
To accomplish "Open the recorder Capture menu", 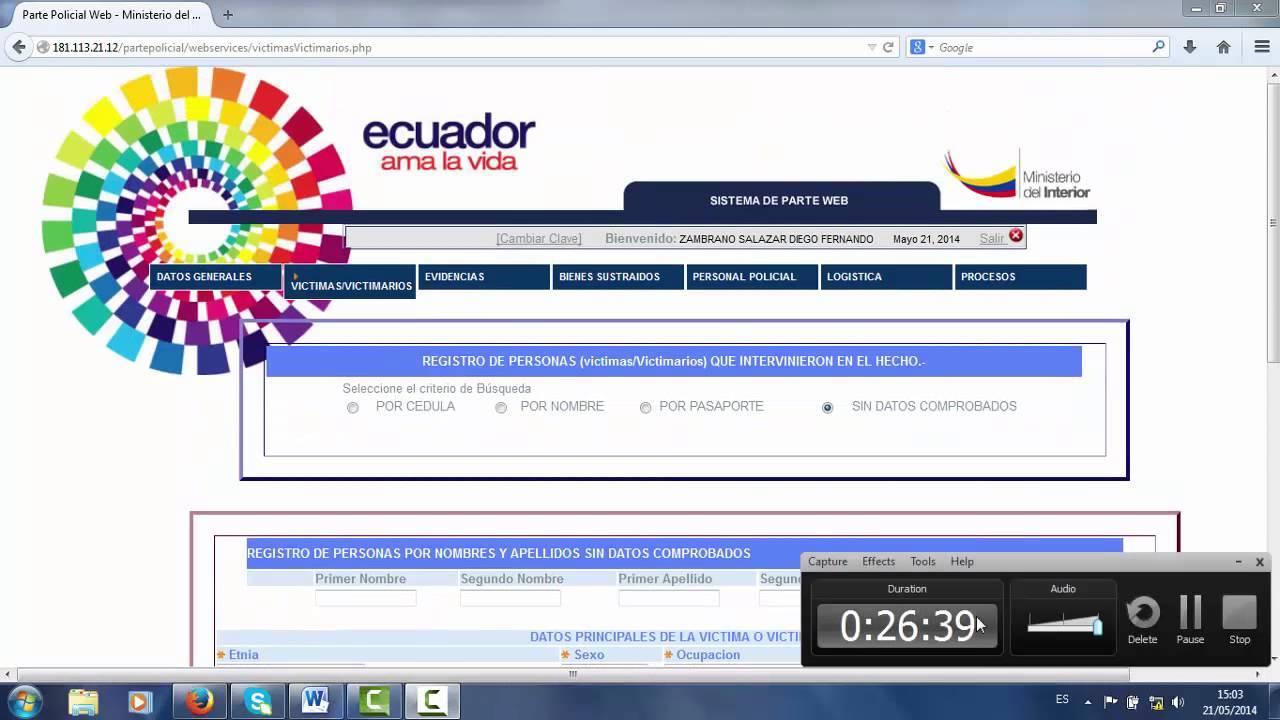I will pos(828,562).
